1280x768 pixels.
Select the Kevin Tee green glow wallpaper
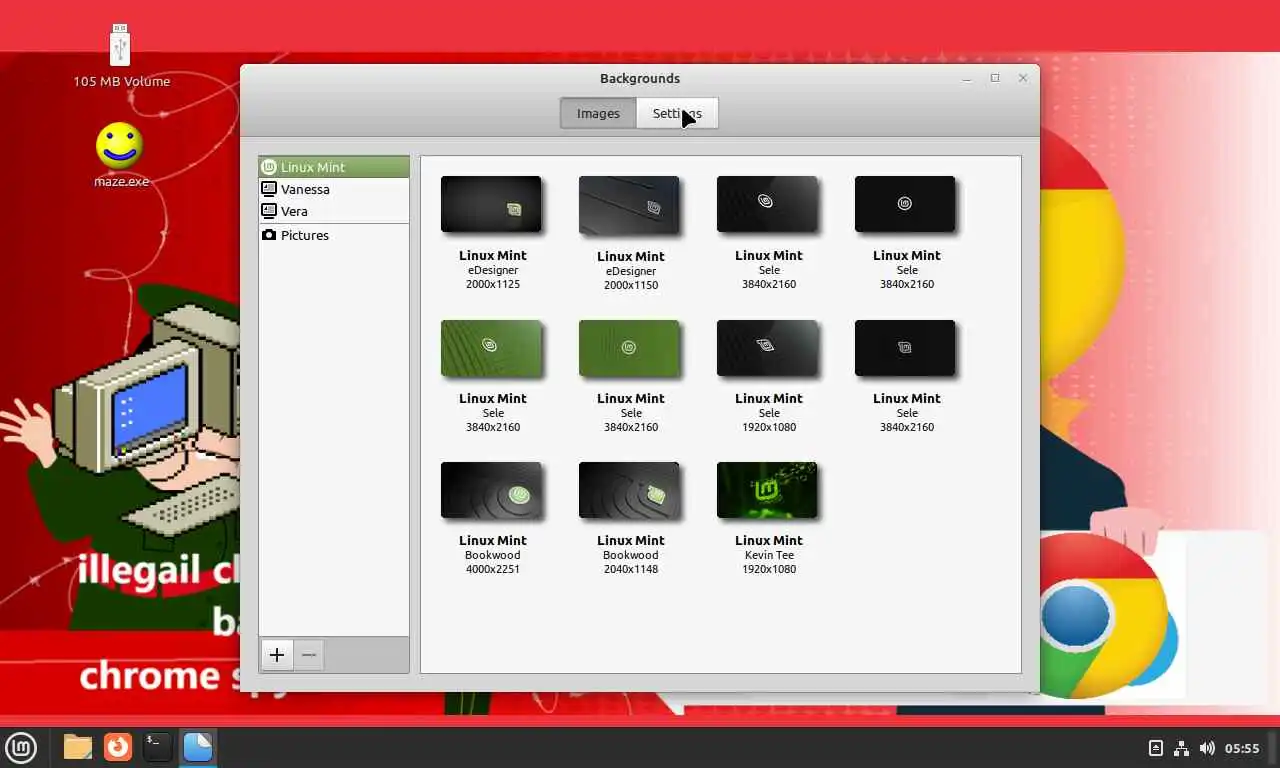tap(767, 490)
